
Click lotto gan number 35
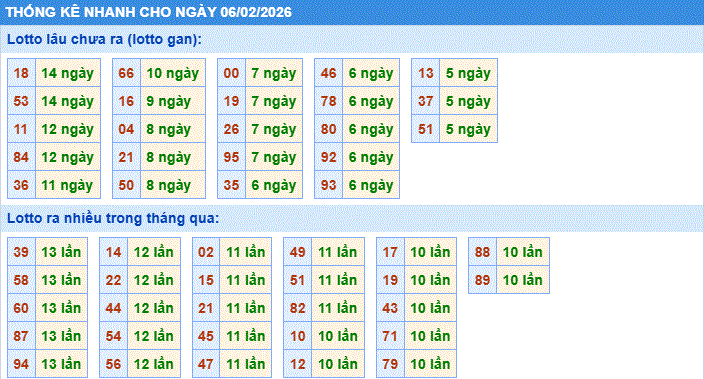click(x=231, y=185)
